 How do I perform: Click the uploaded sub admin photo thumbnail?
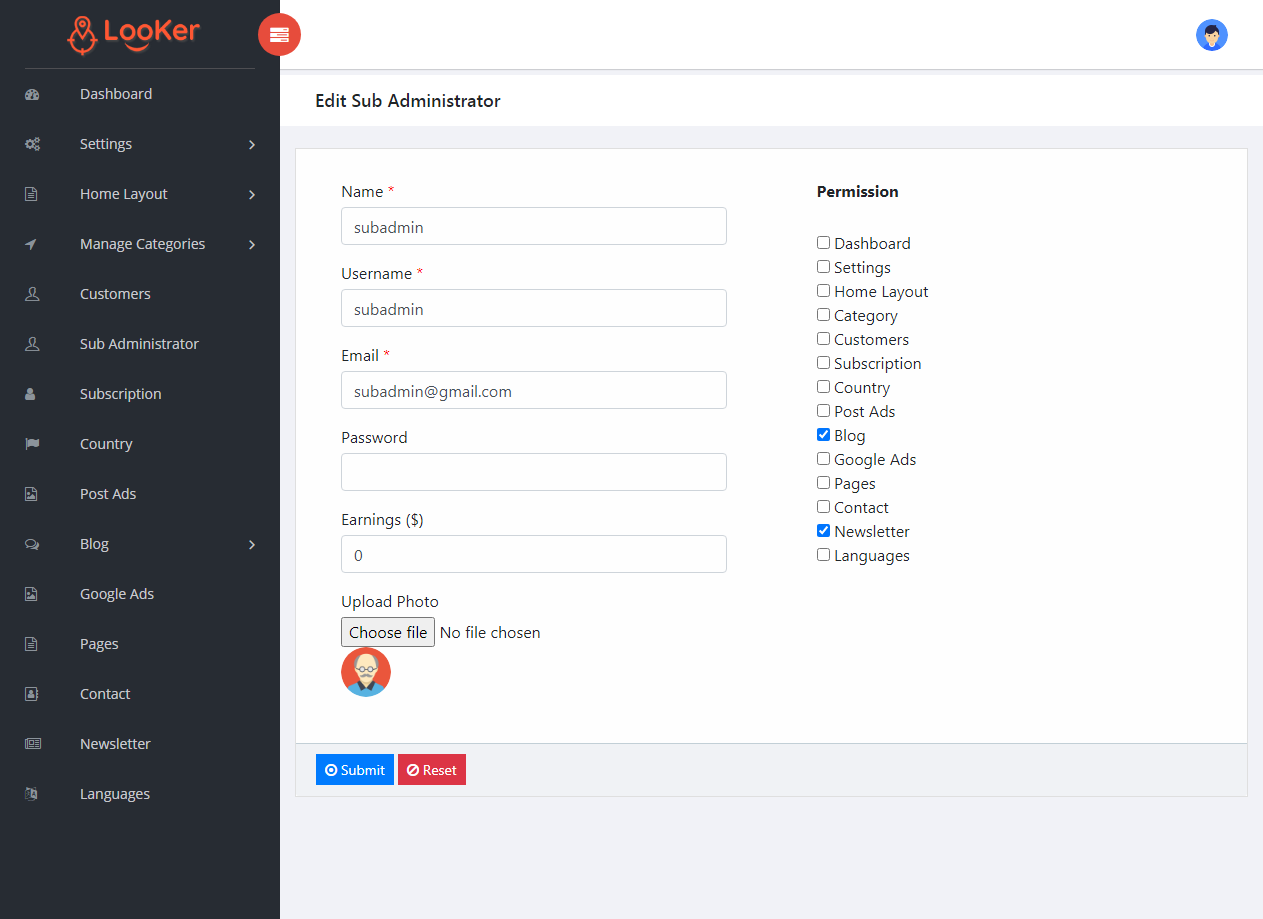[366, 672]
